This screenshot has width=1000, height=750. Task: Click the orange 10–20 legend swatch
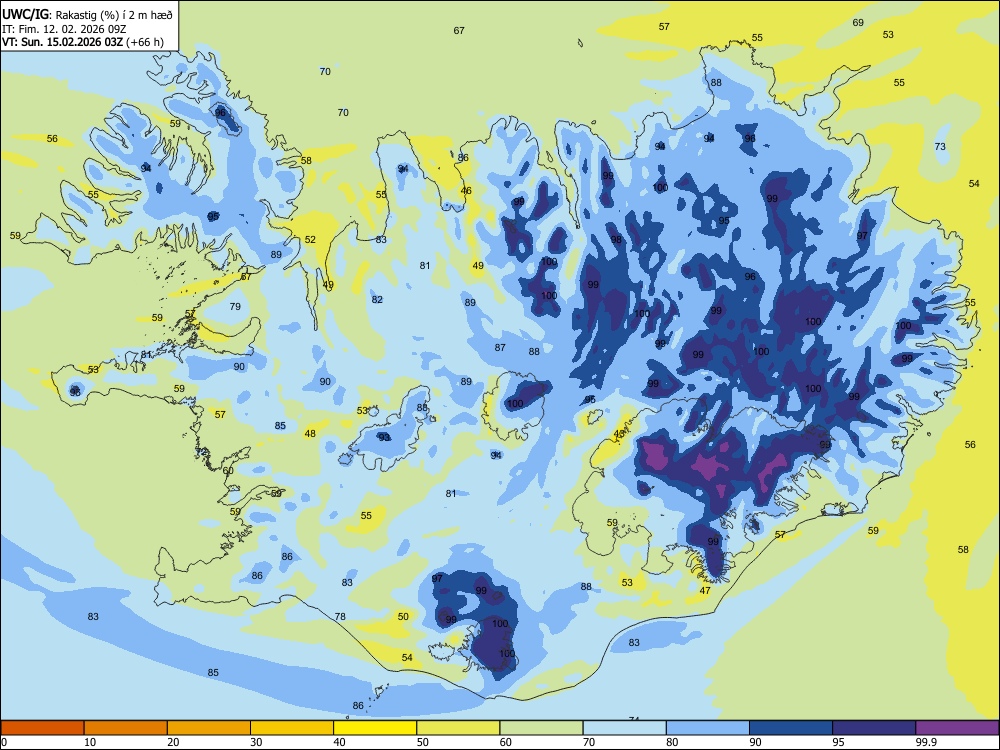126,728
